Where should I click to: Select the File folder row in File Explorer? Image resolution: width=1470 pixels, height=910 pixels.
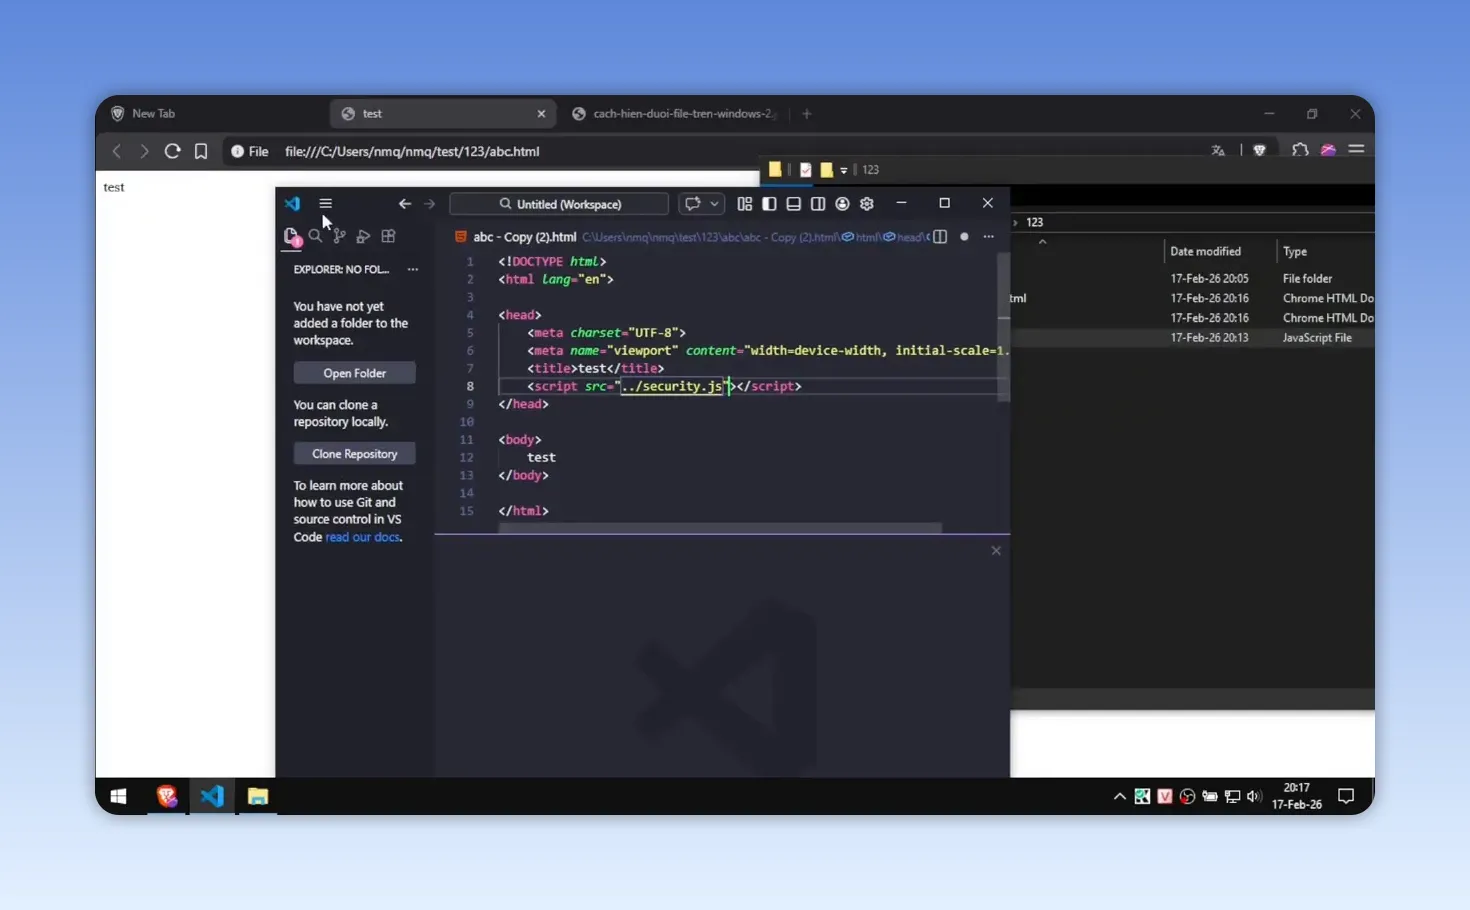(x=1192, y=279)
